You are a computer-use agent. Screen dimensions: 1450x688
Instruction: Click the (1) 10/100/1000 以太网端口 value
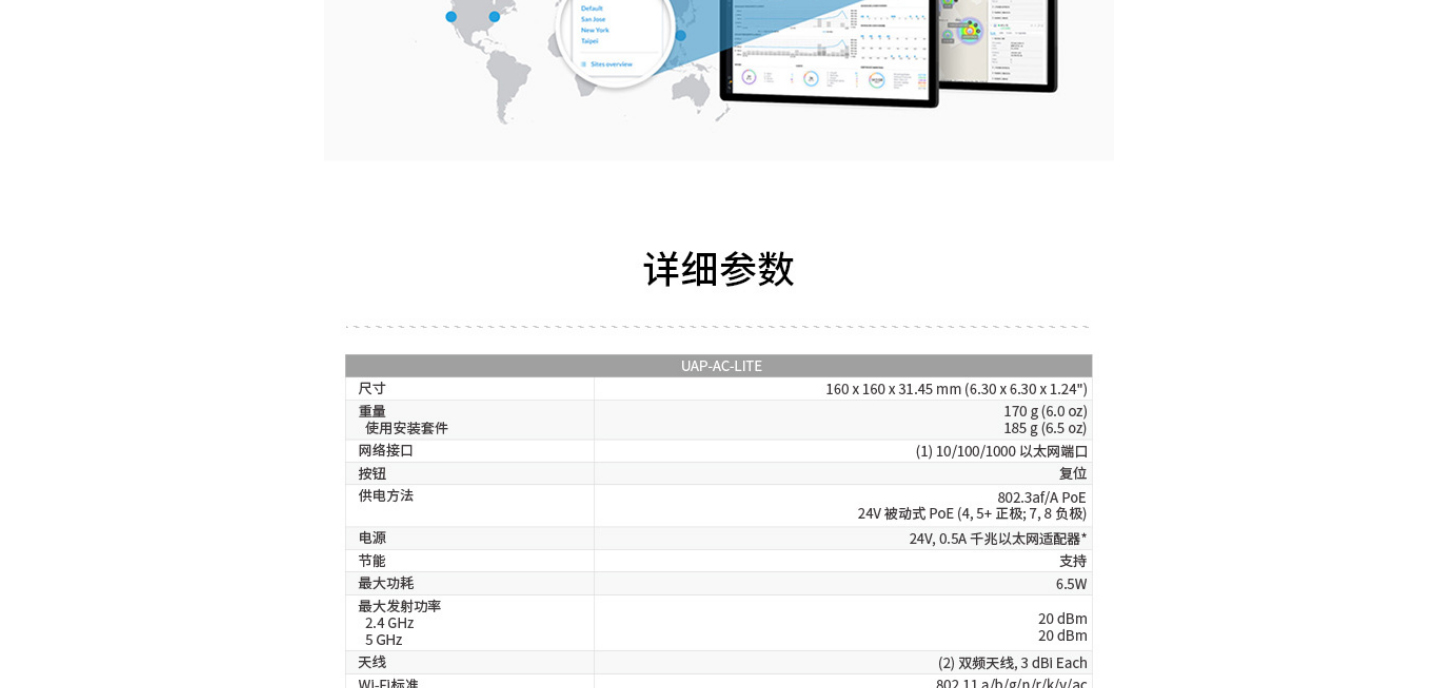[1001, 451]
